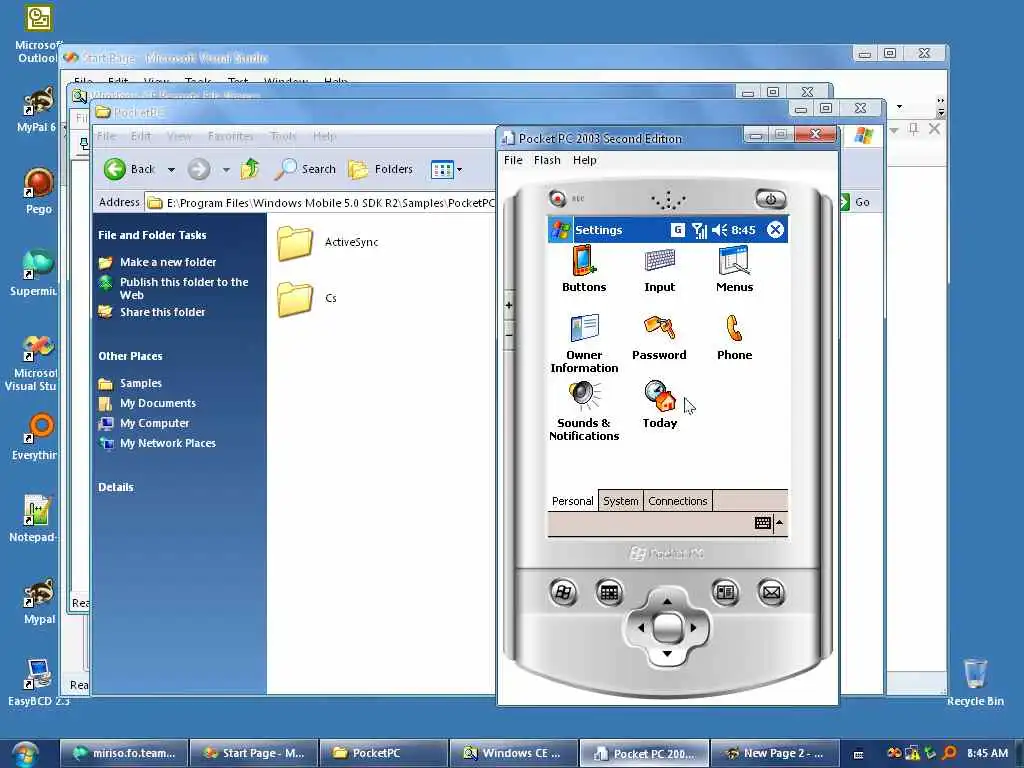
Task: Click the D-pad up arrow
Action: pyautogui.click(x=667, y=601)
